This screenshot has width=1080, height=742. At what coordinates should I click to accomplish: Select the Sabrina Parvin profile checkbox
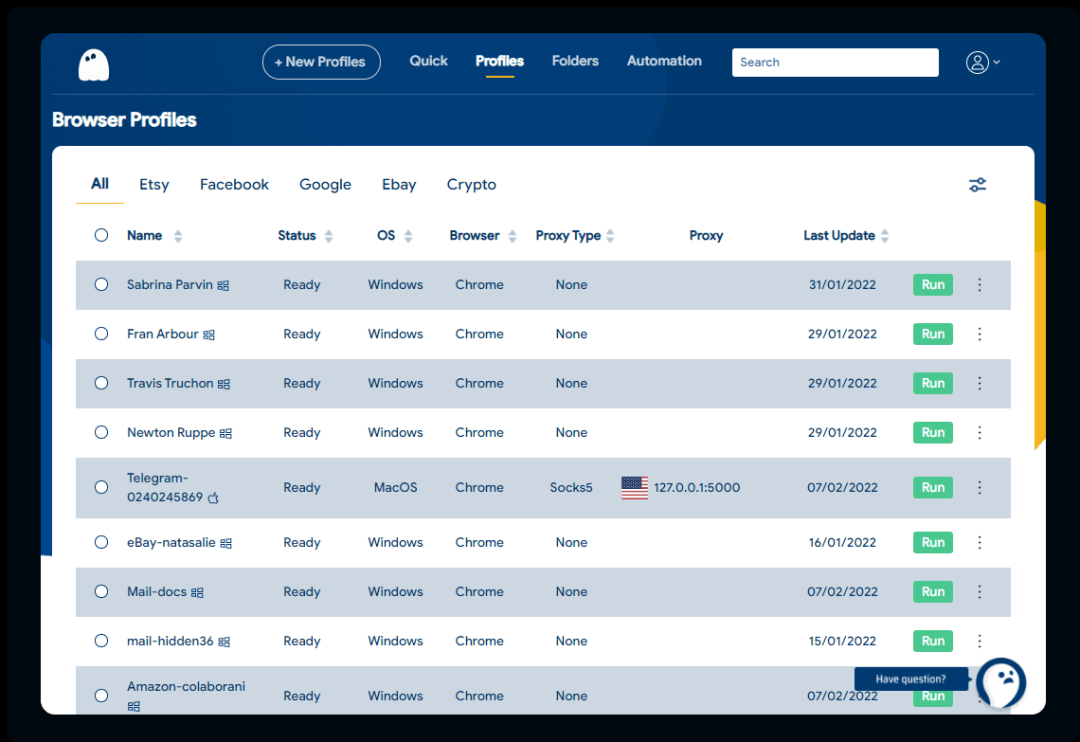pyautogui.click(x=101, y=285)
